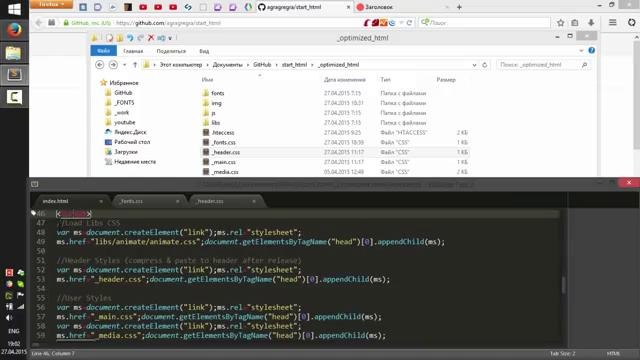This screenshot has width=640, height=360.
Task: Open the Firefox bookmarks list icon
Action: coord(575,23)
